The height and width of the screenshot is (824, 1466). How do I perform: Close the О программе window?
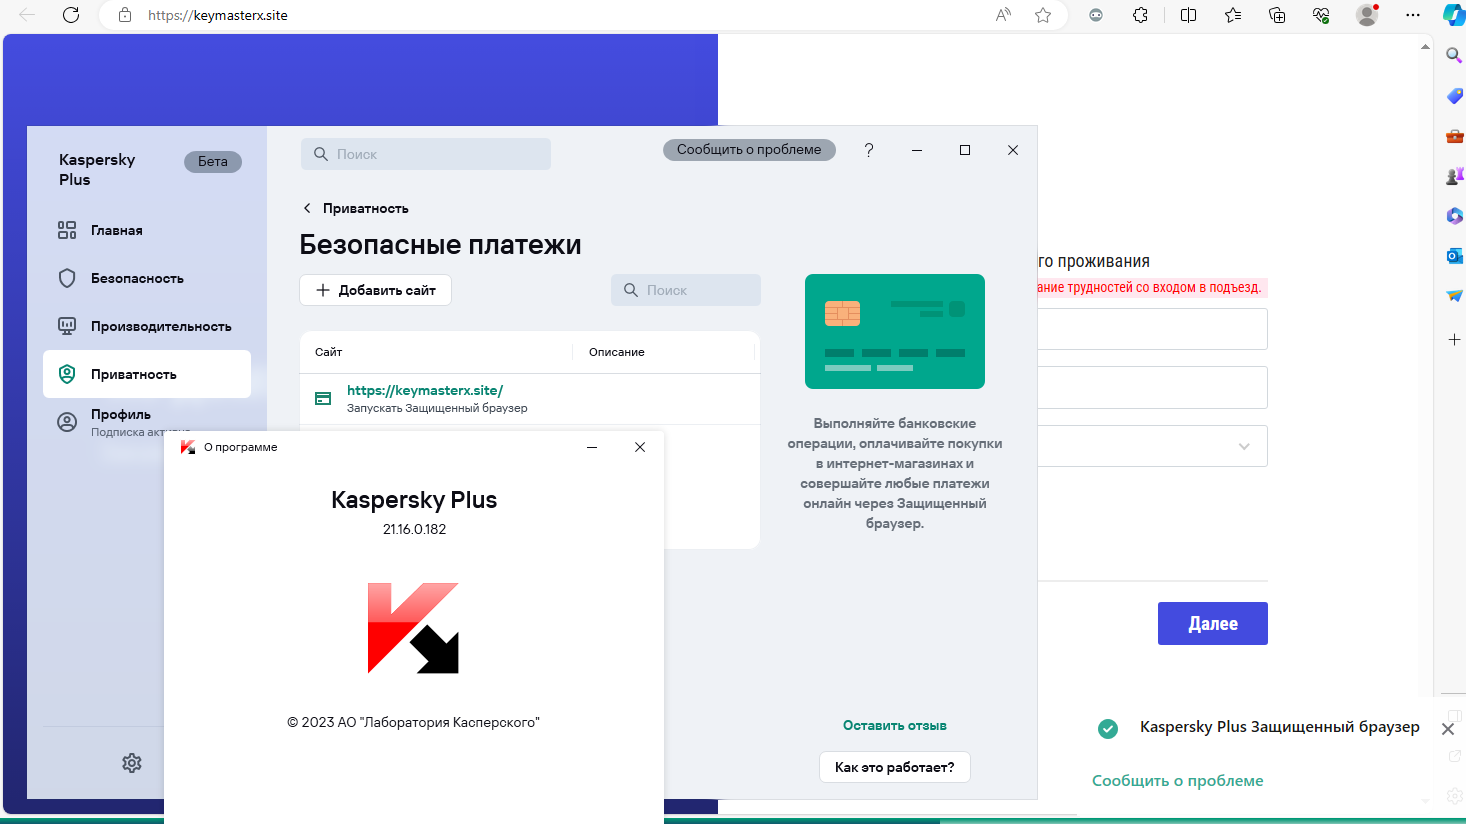[x=640, y=447]
